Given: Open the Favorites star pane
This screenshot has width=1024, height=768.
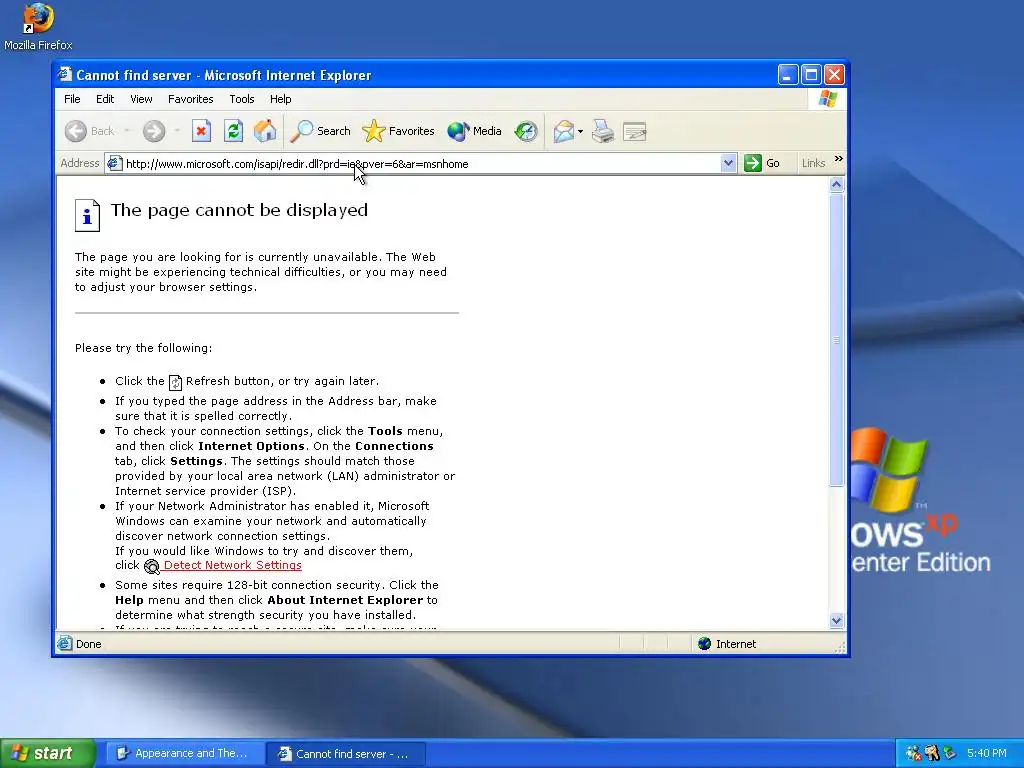Looking at the screenshot, I should point(398,131).
